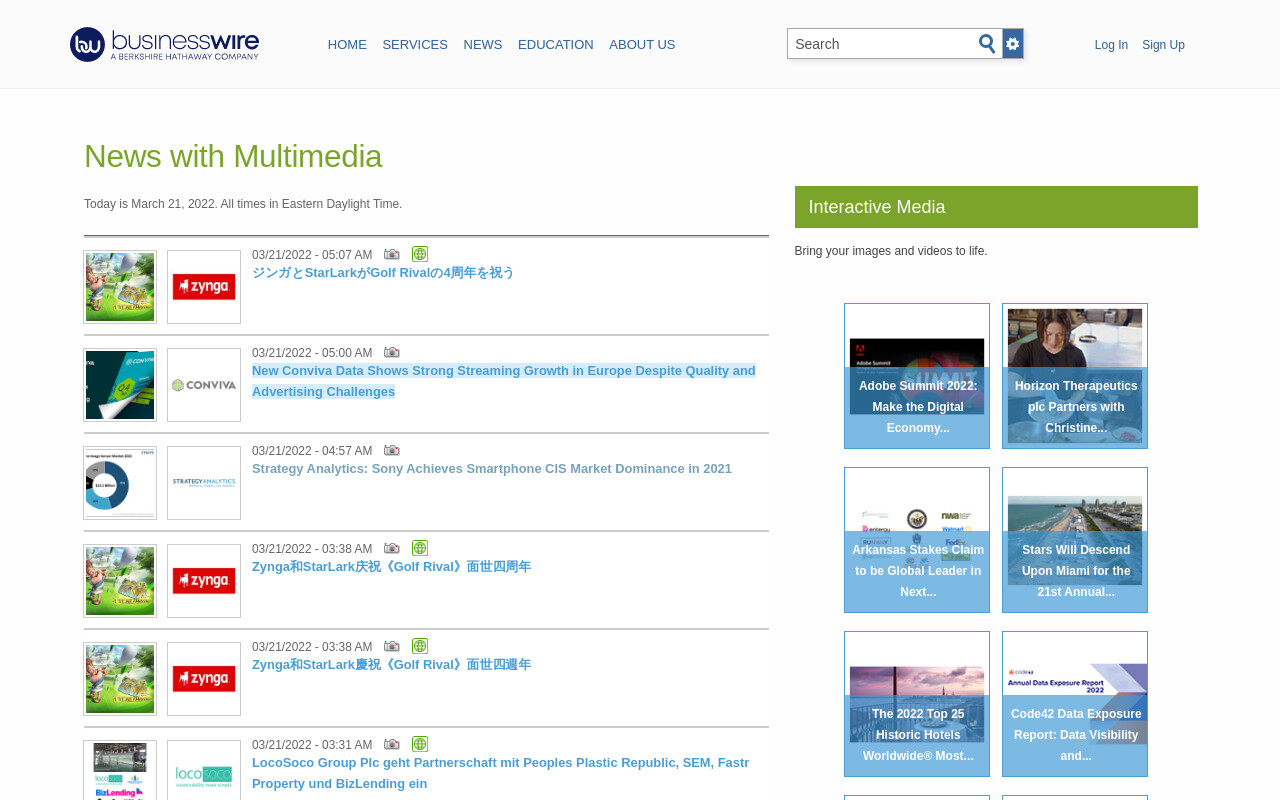Open the ABOUT US menu
1280x800 pixels.
click(x=642, y=45)
